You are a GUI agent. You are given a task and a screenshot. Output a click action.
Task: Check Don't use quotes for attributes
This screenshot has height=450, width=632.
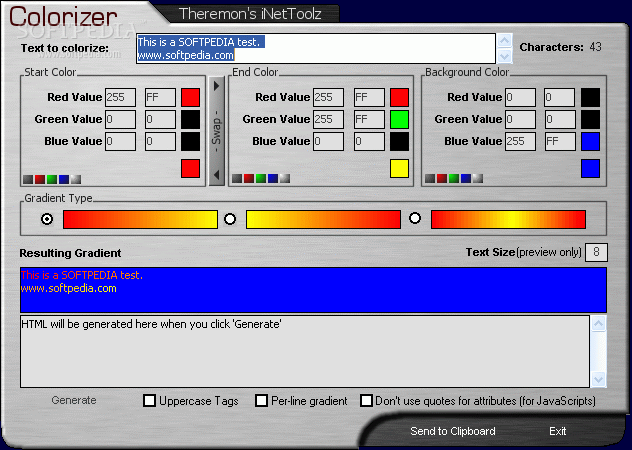pyautogui.click(x=366, y=401)
